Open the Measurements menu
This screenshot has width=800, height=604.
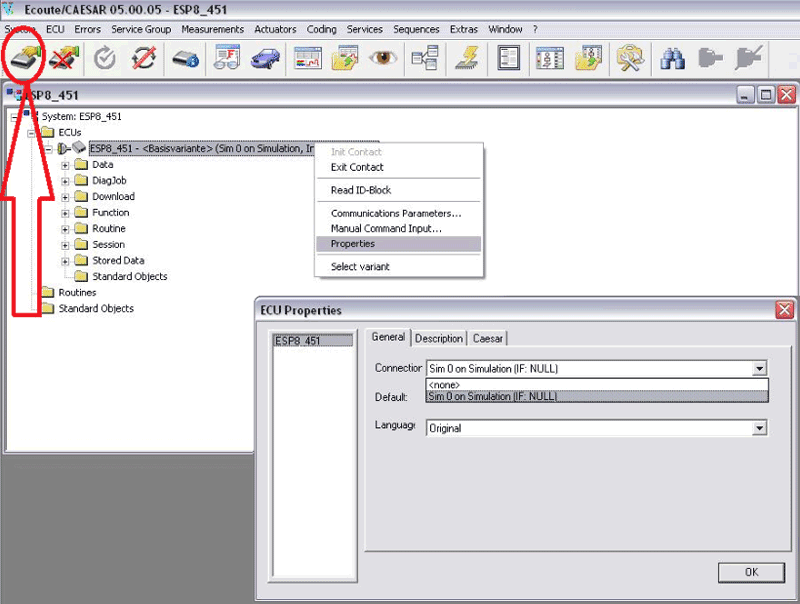pyautogui.click(x=213, y=29)
